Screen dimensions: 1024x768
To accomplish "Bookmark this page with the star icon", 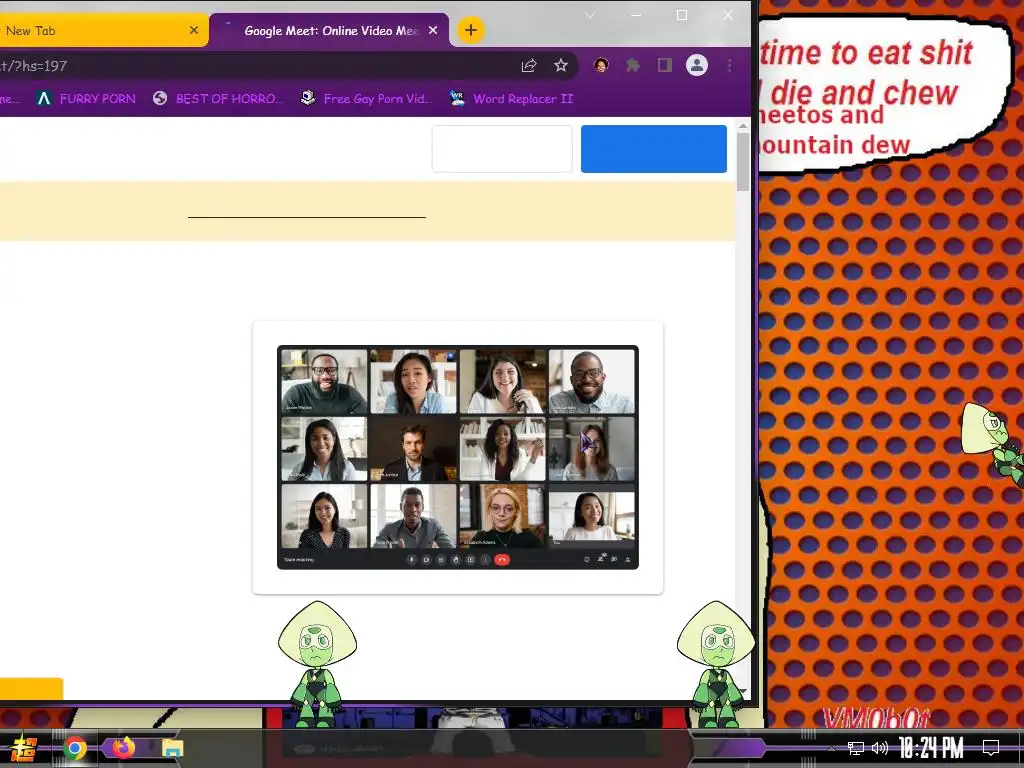I will click(x=561, y=65).
